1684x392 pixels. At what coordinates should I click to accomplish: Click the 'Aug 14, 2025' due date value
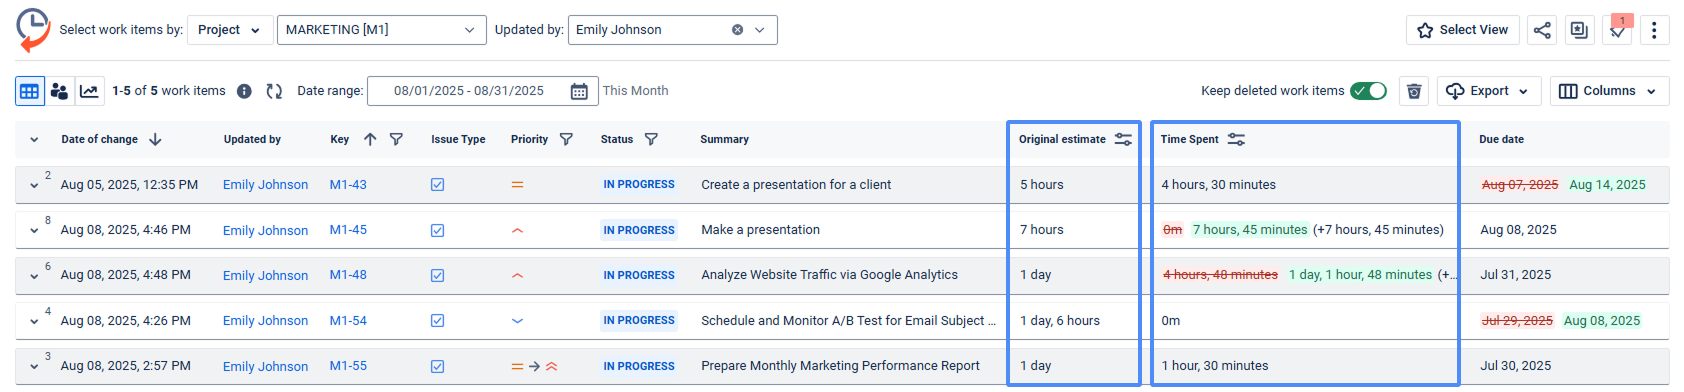coord(1607,185)
